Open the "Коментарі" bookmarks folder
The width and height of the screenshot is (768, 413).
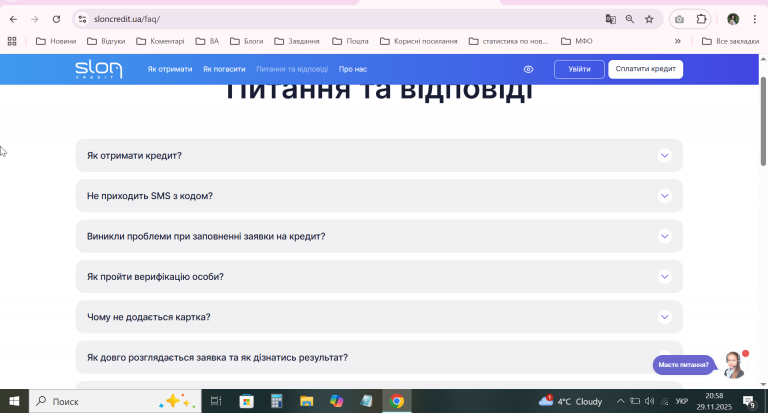[x=160, y=41]
